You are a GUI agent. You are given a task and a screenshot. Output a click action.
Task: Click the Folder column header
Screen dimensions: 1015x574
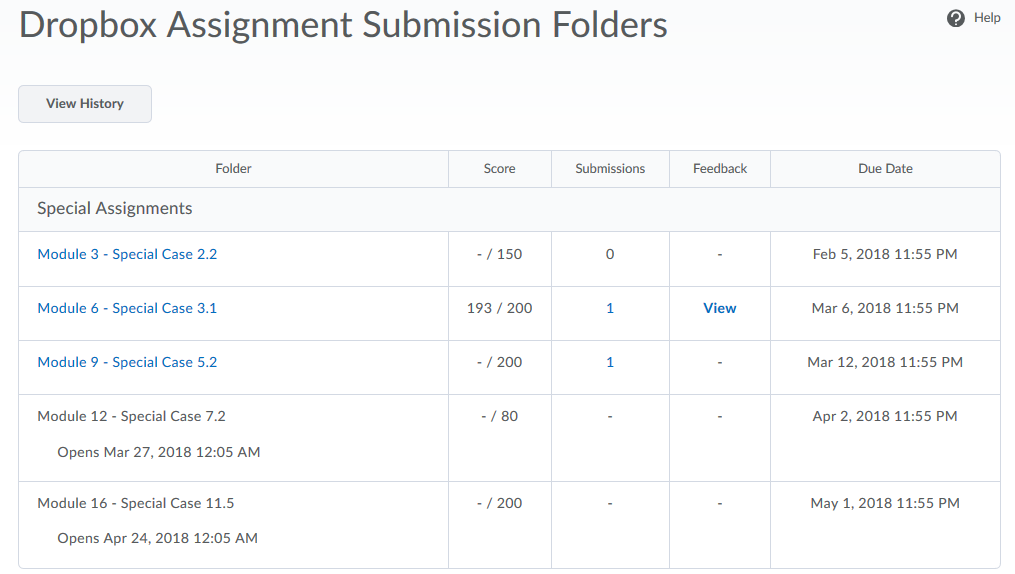[x=233, y=169]
